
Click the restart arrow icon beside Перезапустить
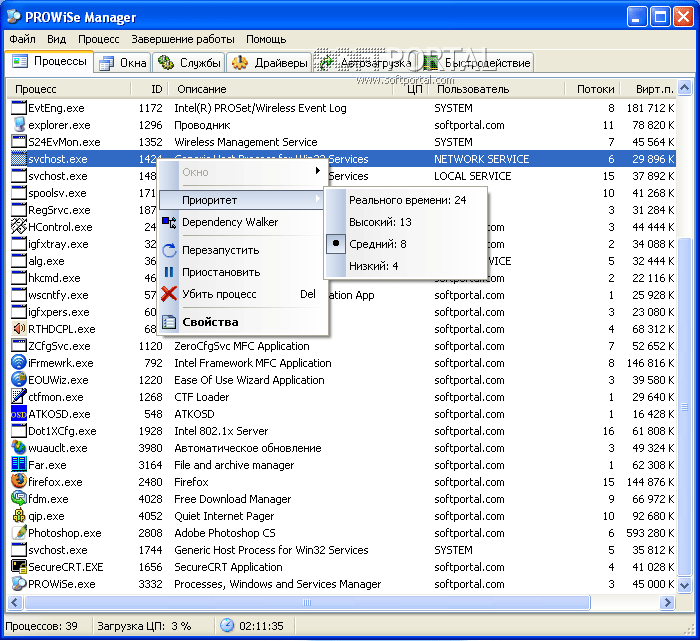169,250
